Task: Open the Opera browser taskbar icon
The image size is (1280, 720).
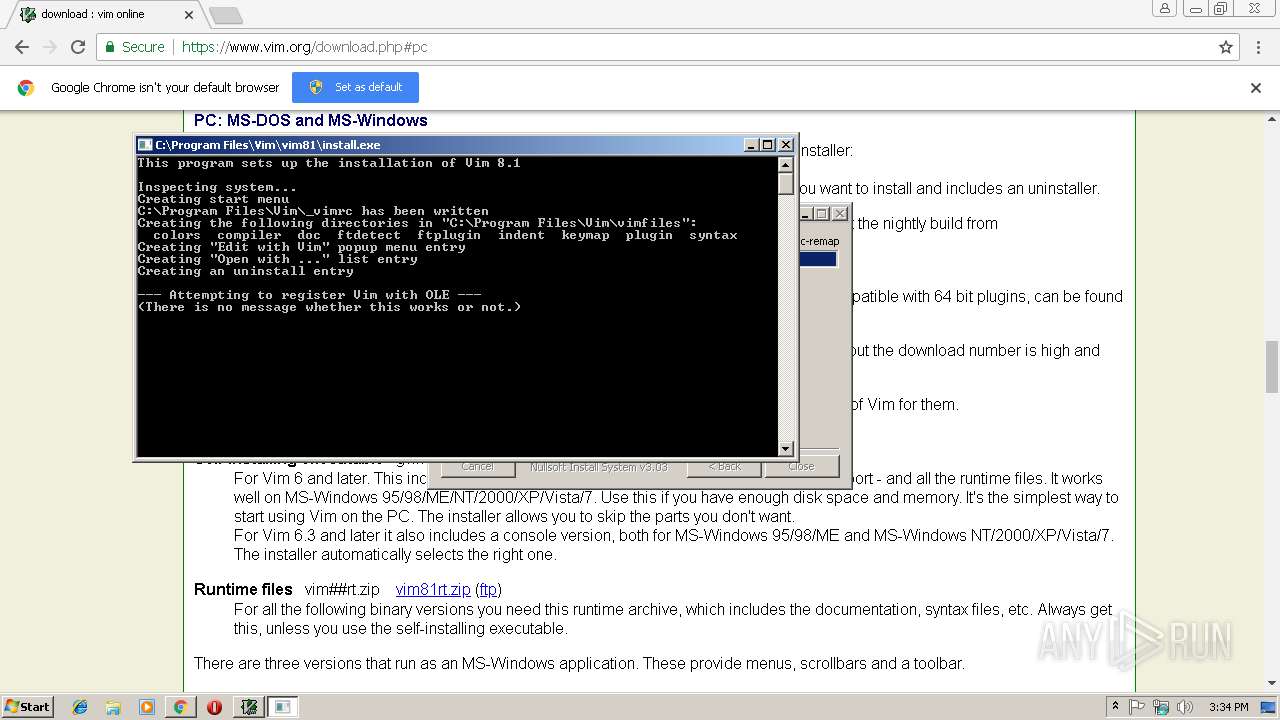Action: (214, 707)
